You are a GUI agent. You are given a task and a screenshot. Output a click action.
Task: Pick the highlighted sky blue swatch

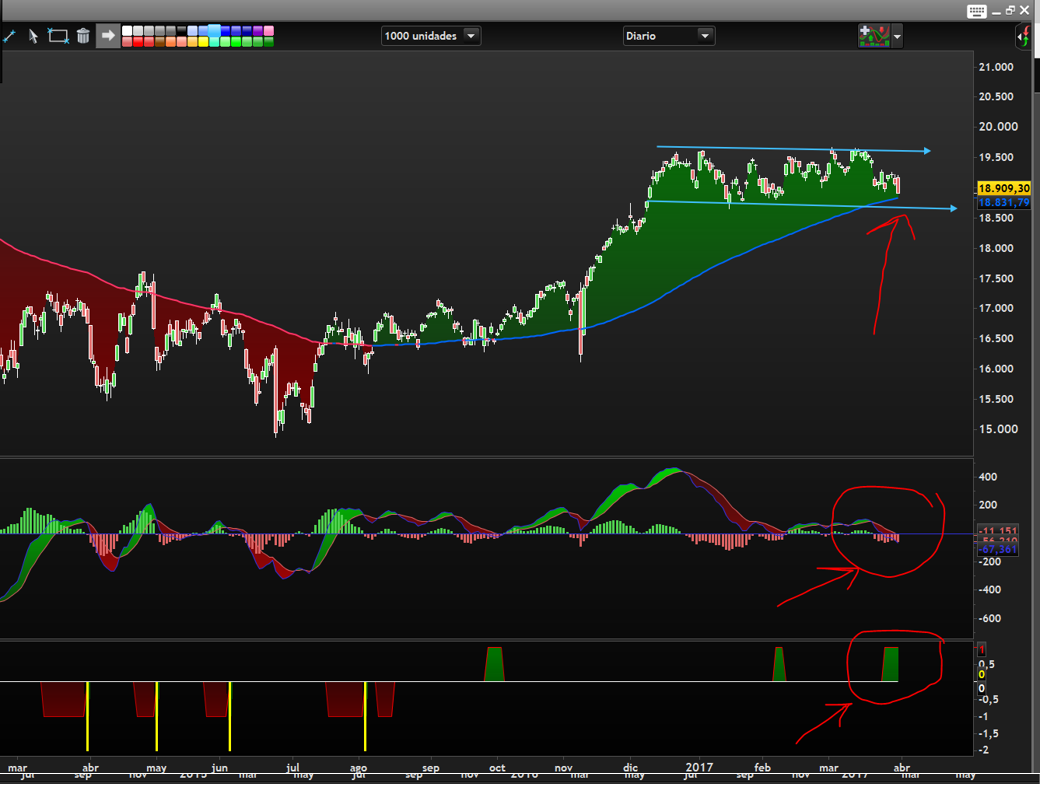pos(214,30)
